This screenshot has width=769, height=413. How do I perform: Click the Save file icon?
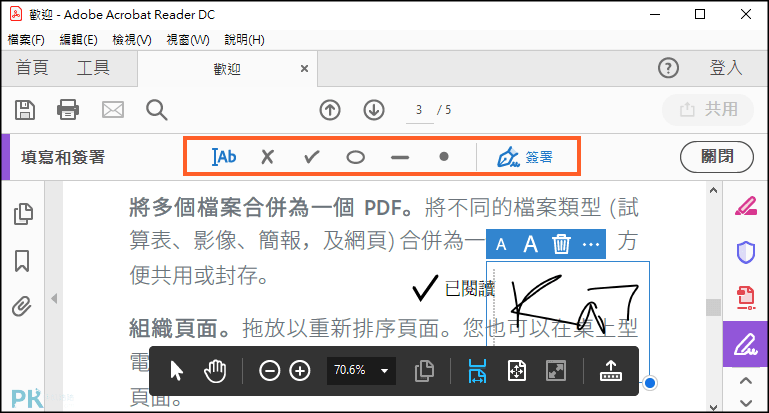(25, 110)
